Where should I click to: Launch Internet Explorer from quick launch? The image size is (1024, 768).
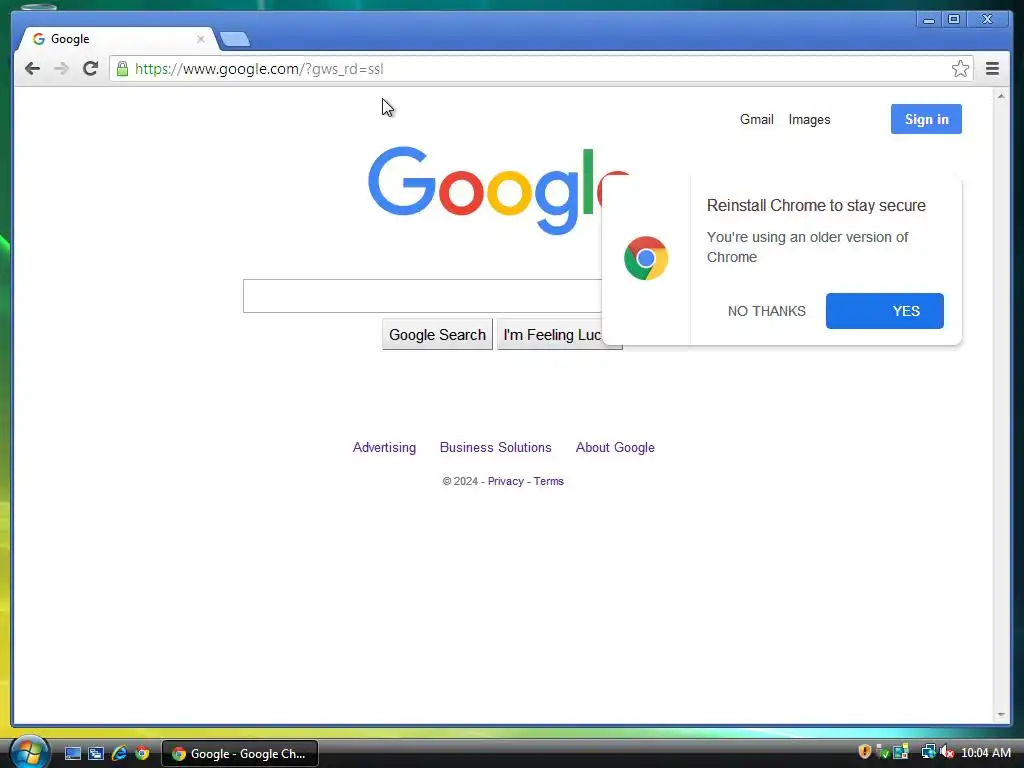tap(119, 754)
